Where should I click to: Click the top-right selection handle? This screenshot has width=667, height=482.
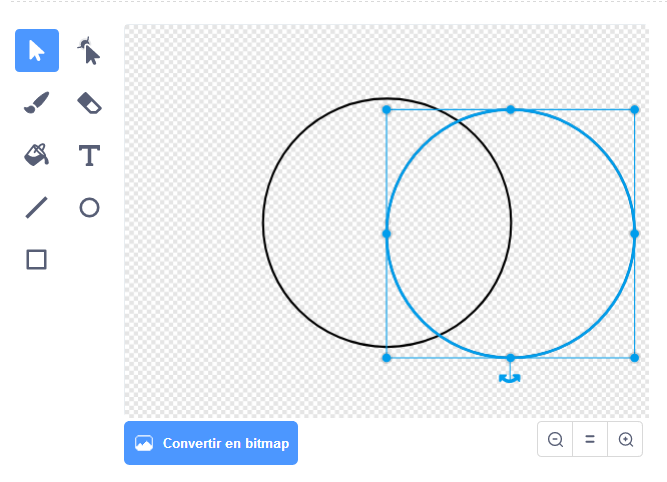coord(634,109)
